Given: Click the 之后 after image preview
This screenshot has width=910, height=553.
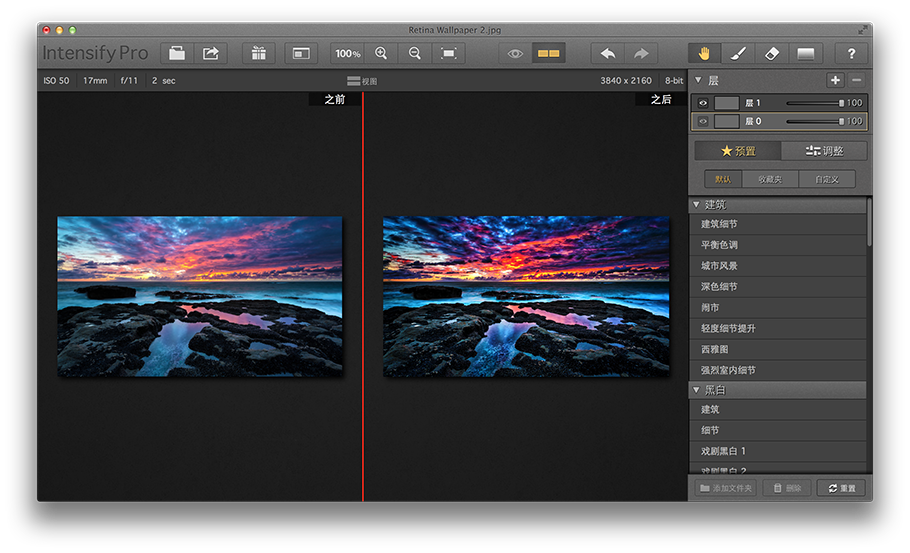Looking at the screenshot, I should tap(526, 297).
